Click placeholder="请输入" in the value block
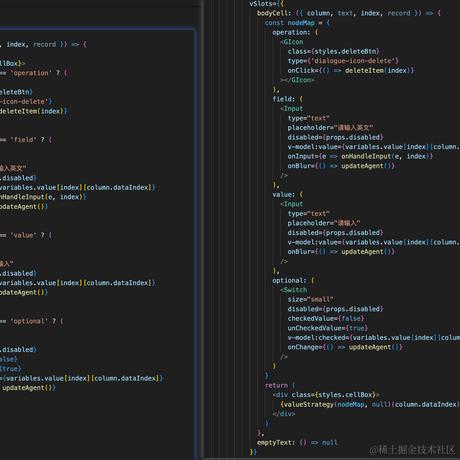 click(x=324, y=223)
